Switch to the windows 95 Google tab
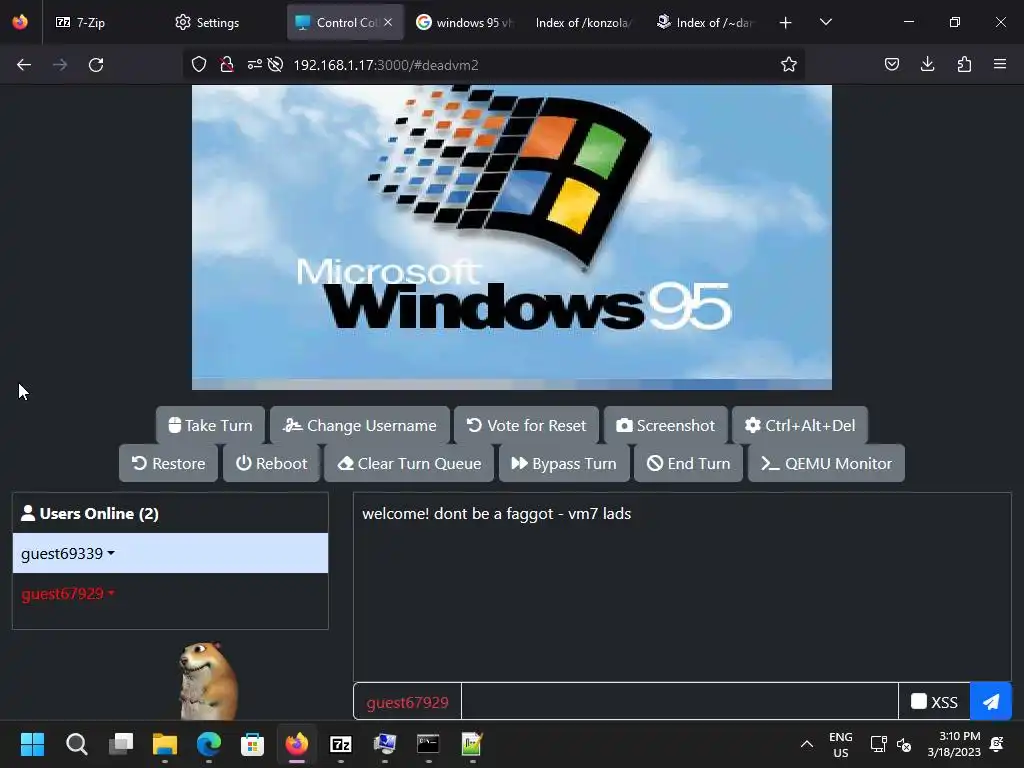Screen dimensions: 1024x768 coord(465,22)
